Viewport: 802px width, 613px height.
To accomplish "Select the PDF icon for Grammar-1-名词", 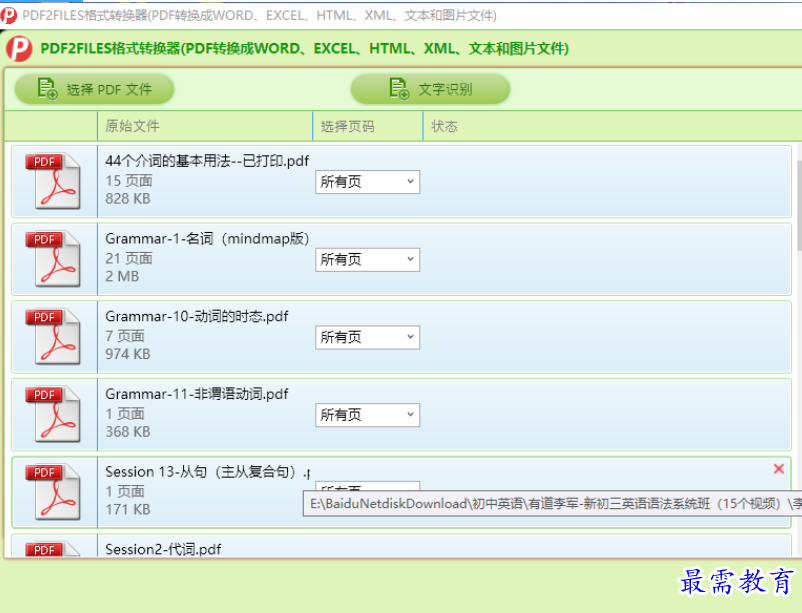I will coord(53,259).
